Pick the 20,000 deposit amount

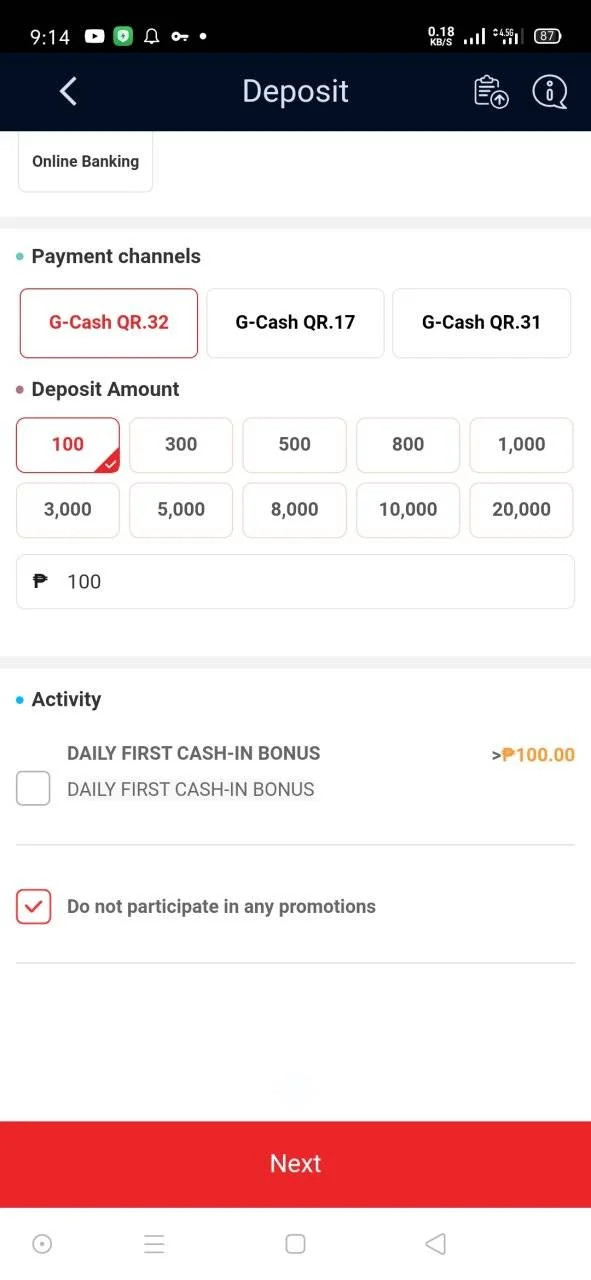point(521,510)
